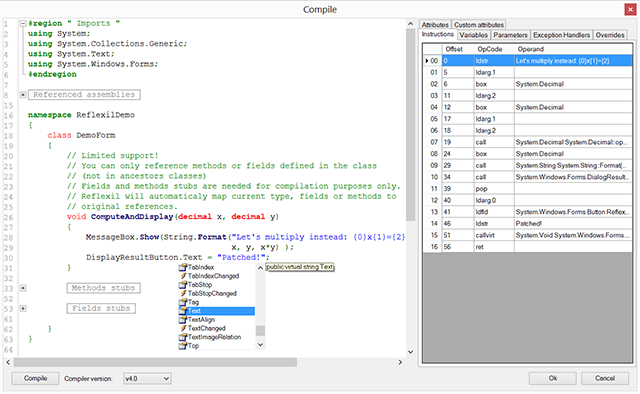The height and width of the screenshot is (394, 640).
Task: Close the Compile dialog window
Action: pos(630,9)
